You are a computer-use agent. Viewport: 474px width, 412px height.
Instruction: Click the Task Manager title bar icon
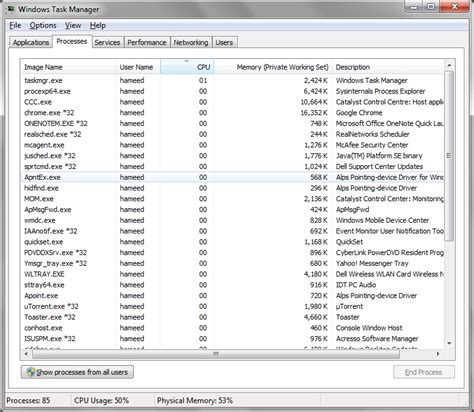point(11,8)
